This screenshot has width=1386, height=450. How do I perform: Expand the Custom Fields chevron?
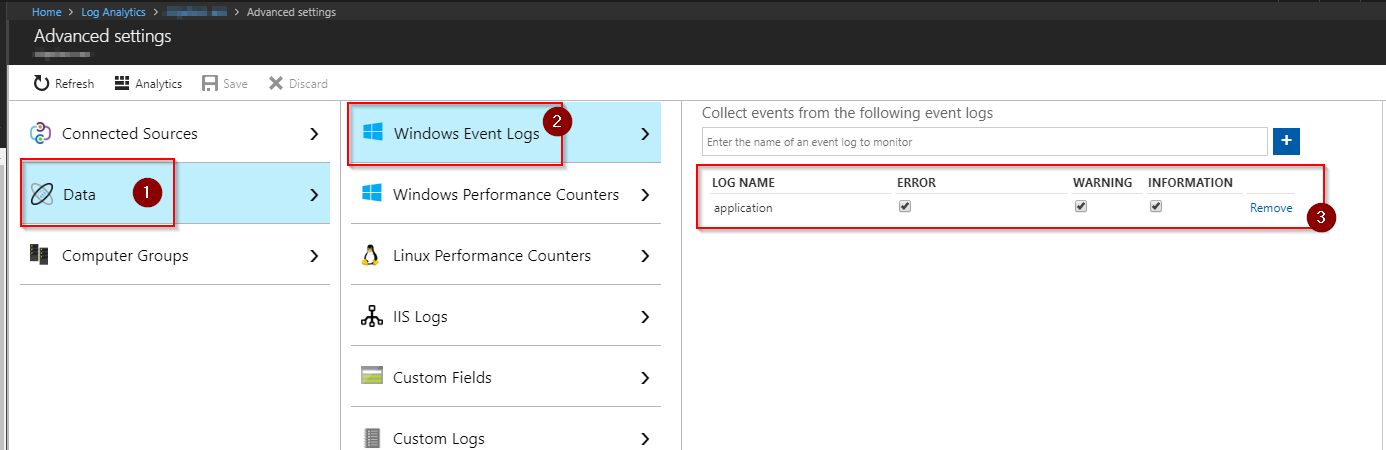click(x=645, y=377)
